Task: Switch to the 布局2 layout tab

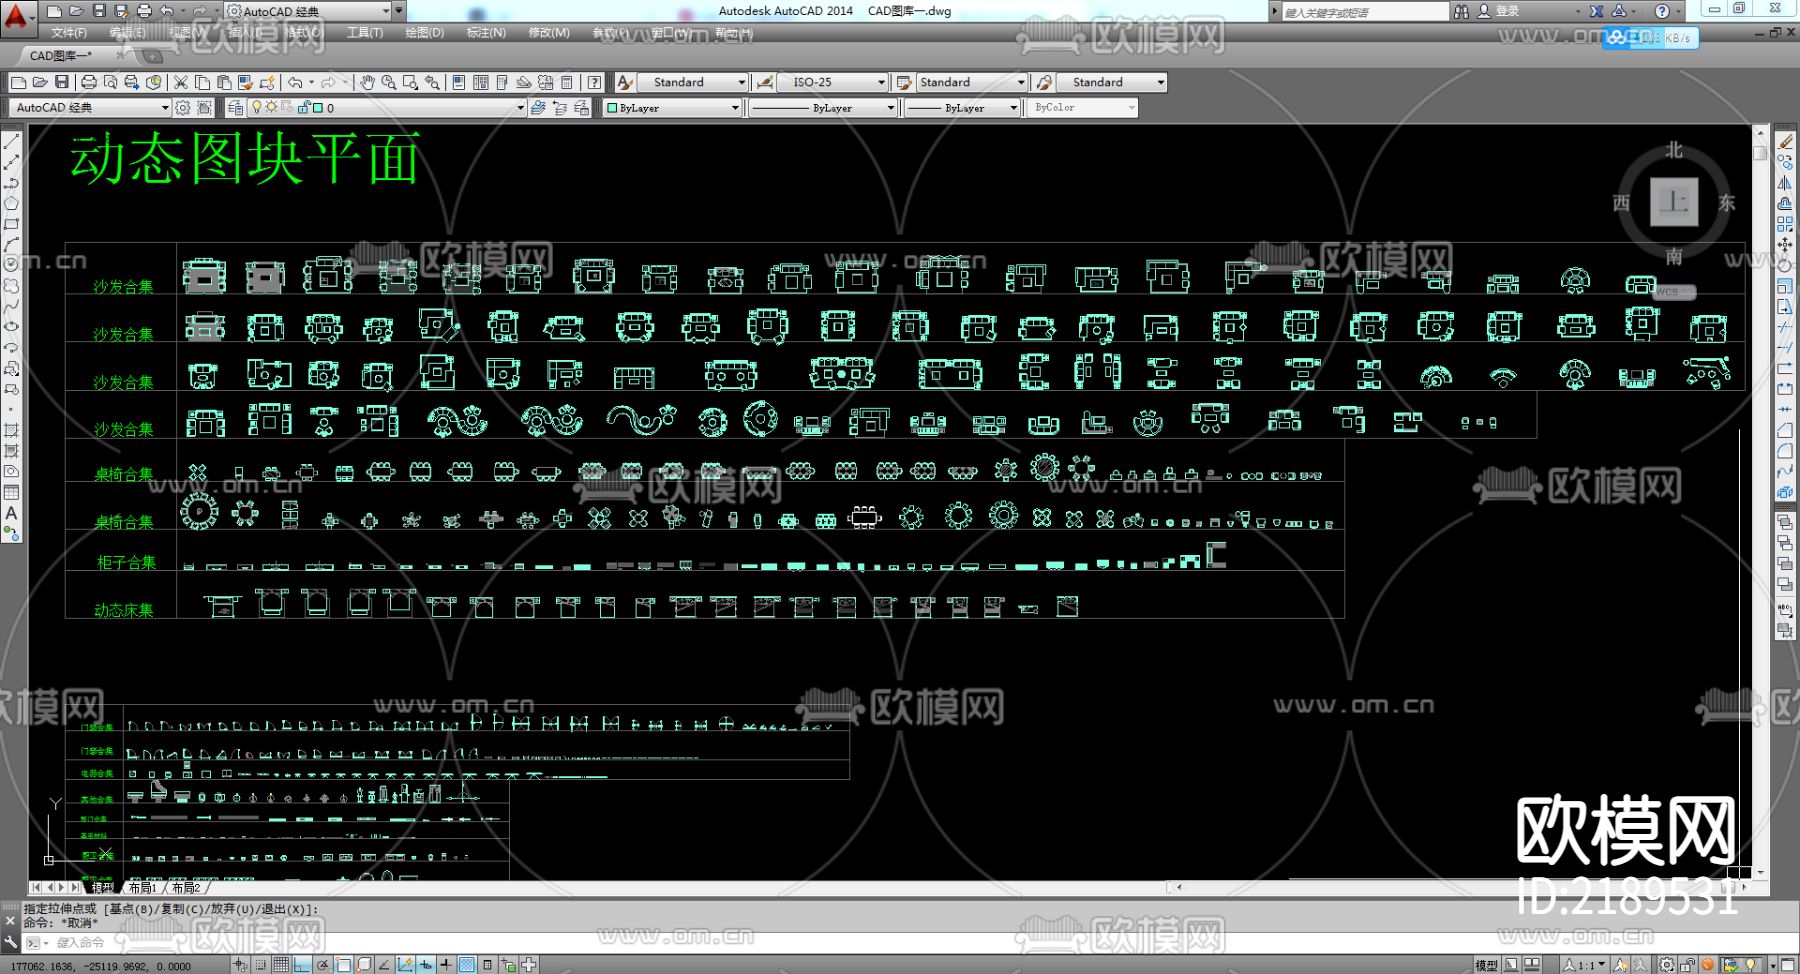Action: tap(186, 888)
